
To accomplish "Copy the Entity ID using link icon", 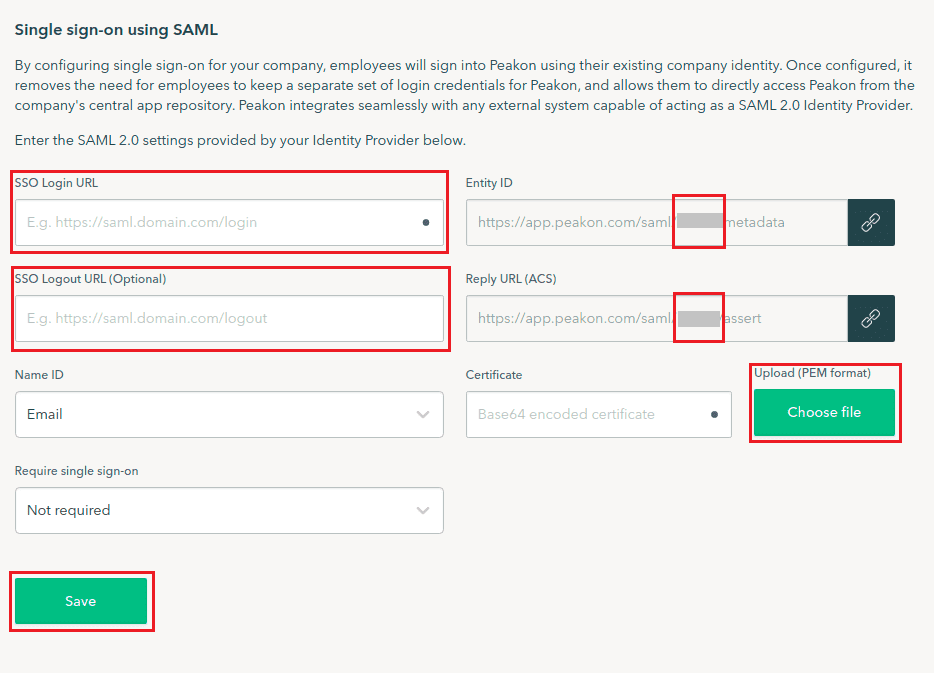I will [x=871, y=222].
